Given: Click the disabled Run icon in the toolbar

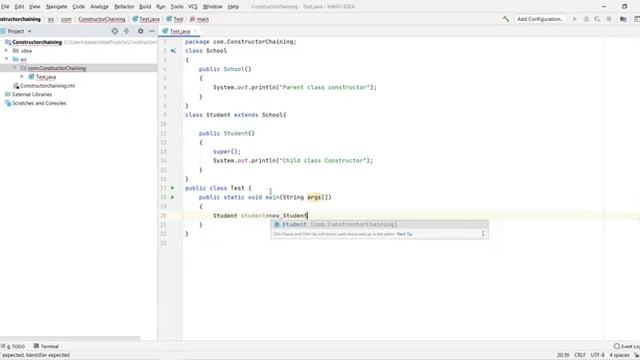Looking at the screenshot, I should [x=575, y=19].
